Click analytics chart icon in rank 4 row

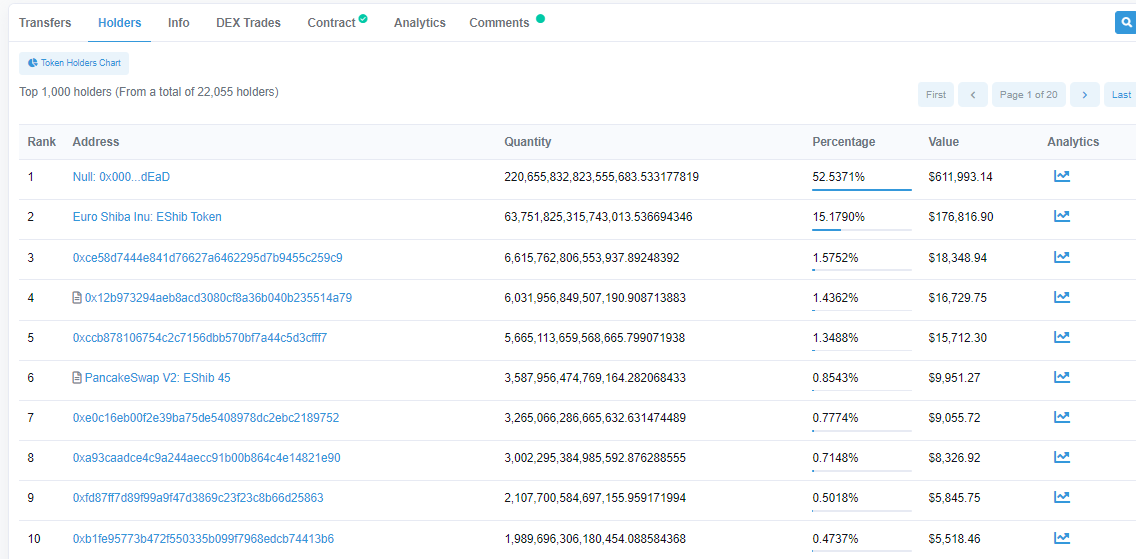coord(1061,297)
